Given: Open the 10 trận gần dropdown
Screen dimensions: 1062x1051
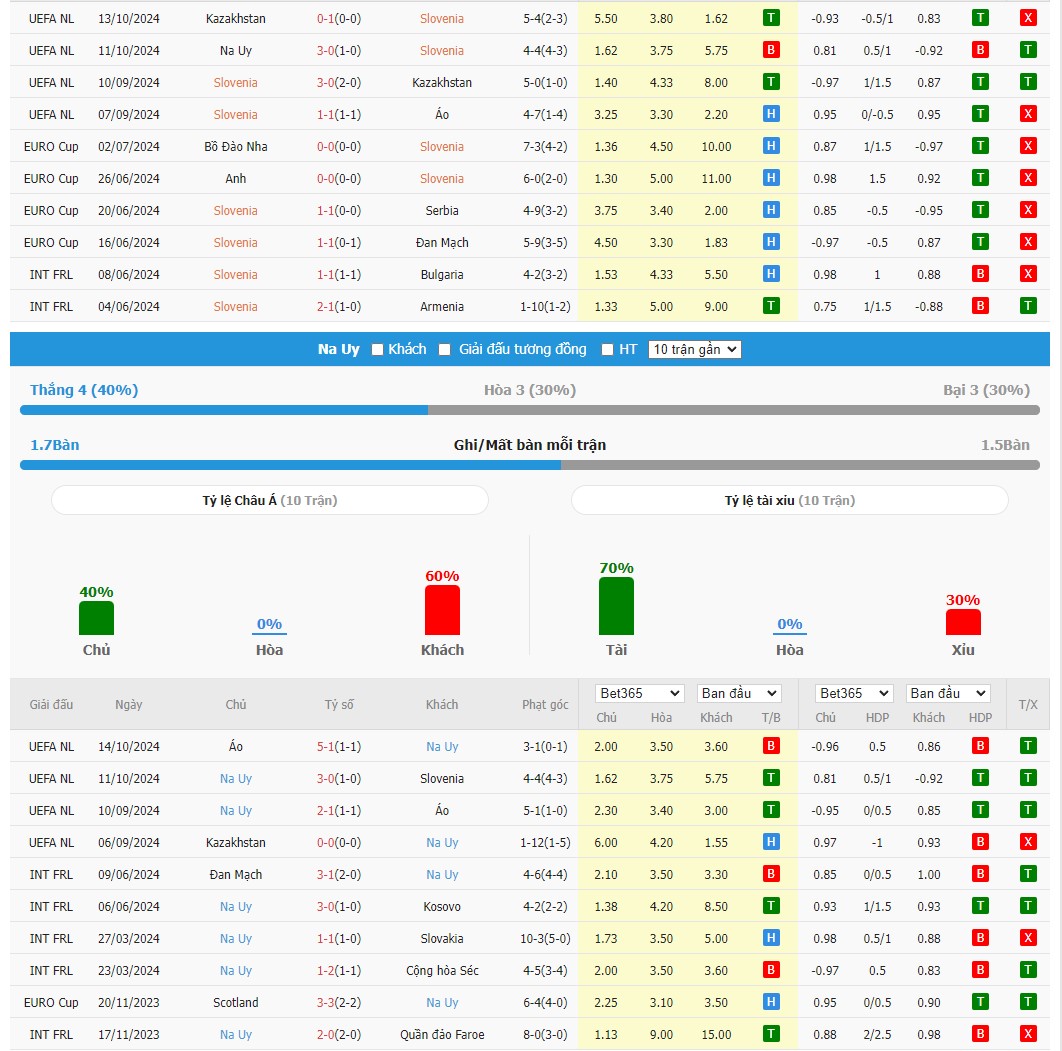Looking at the screenshot, I should tap(694, 349).
